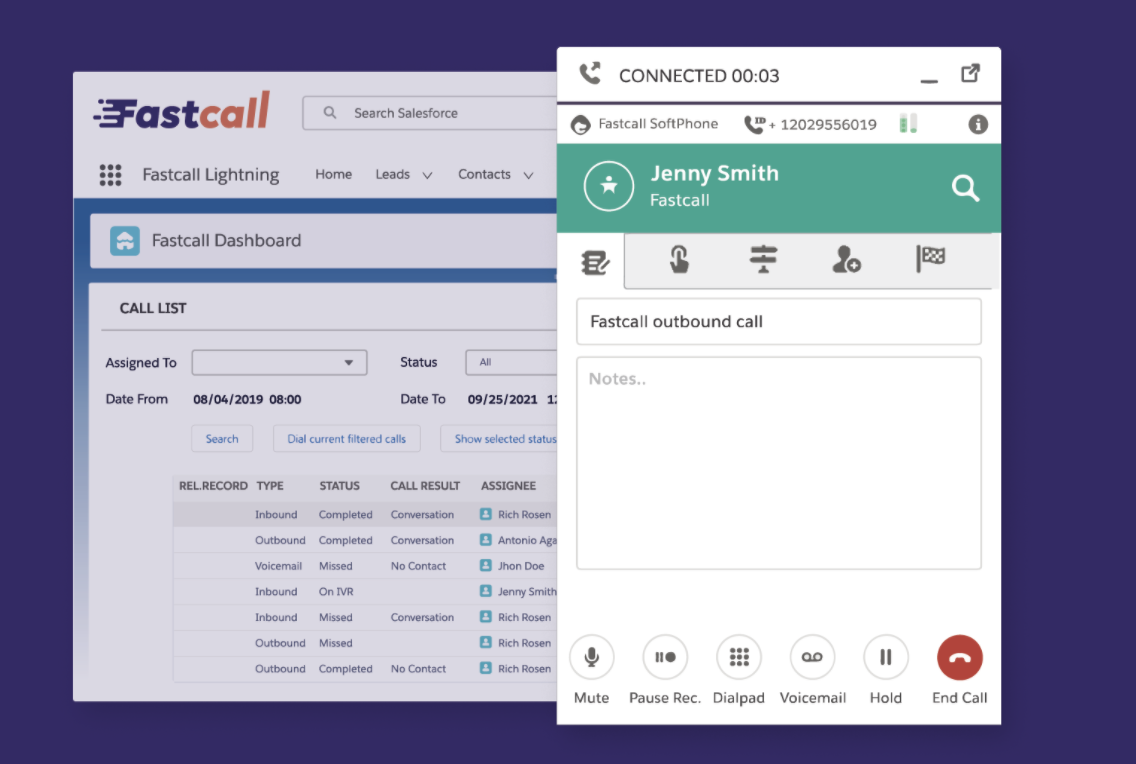Image resolution: width=1136 pixels, height=764 pixels.
Task: Click the Fastcall SoftPhone status icon
Action: tap(580, 125)
